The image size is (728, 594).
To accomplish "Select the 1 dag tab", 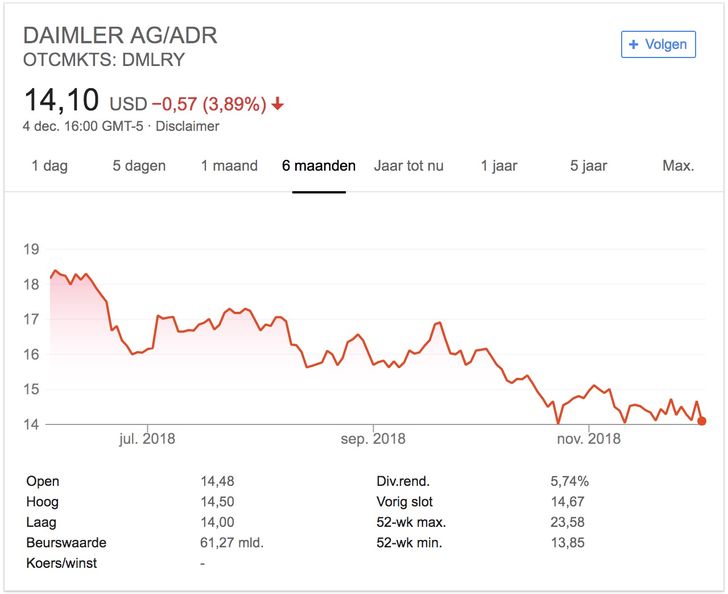I will pyautogui.click(x=50, y=166).
